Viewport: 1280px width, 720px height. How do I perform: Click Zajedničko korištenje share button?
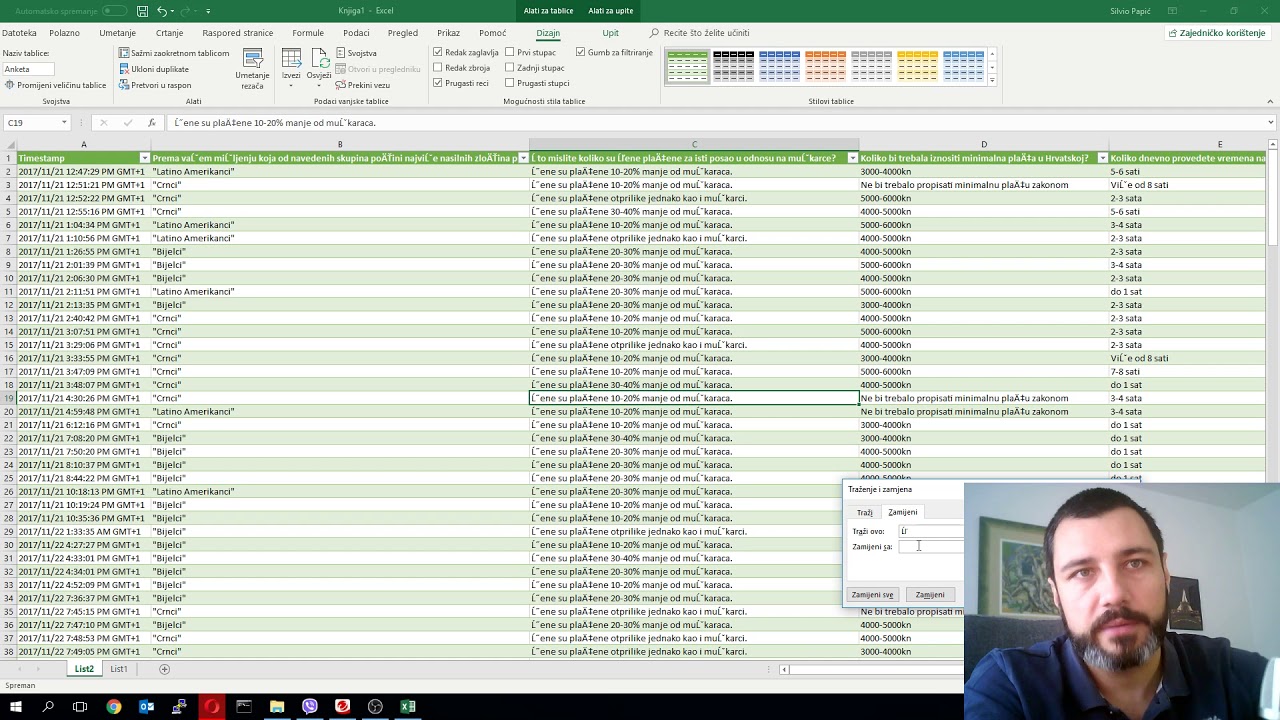pyautogui.click(x=1216, y=33)
